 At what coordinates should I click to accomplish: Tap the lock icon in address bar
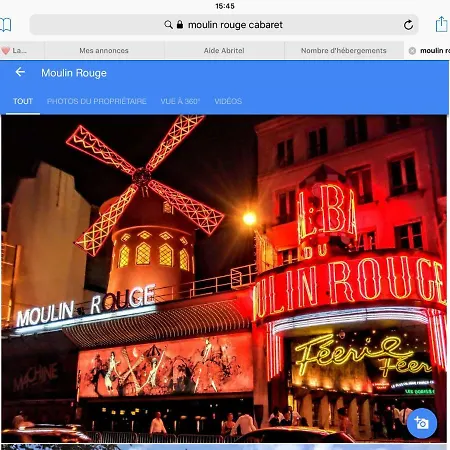pos(180,24)
